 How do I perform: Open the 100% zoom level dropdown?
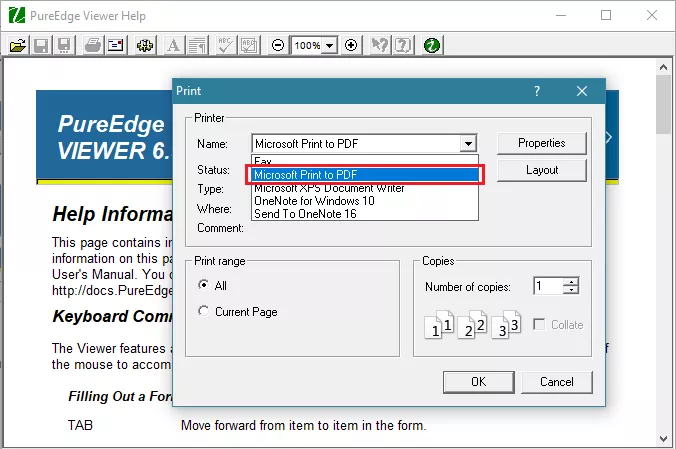point(329,46)
